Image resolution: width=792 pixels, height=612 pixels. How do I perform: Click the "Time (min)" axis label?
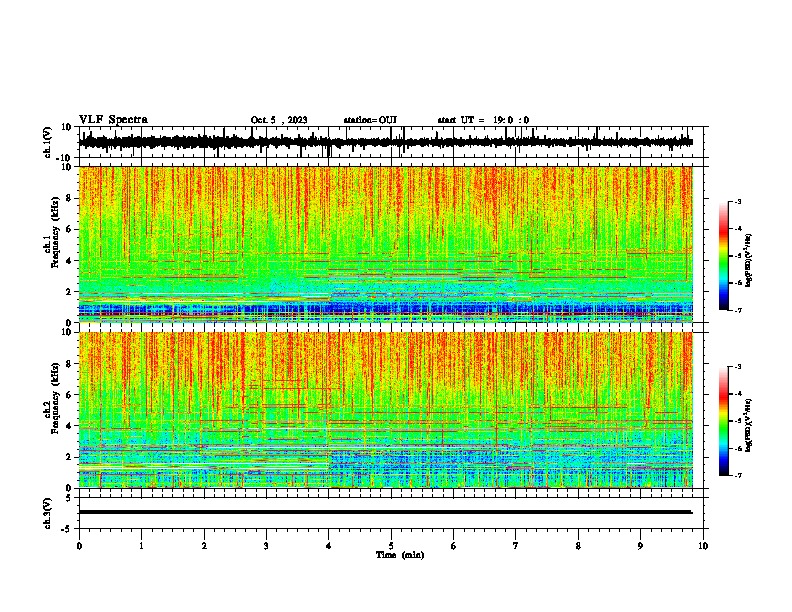click(x=400, y=555)
